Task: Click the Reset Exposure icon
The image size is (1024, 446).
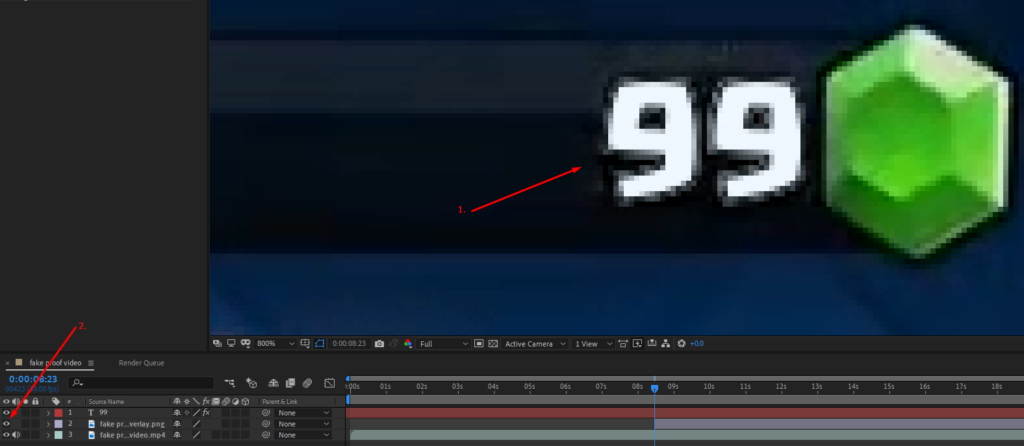Action: 682,343
